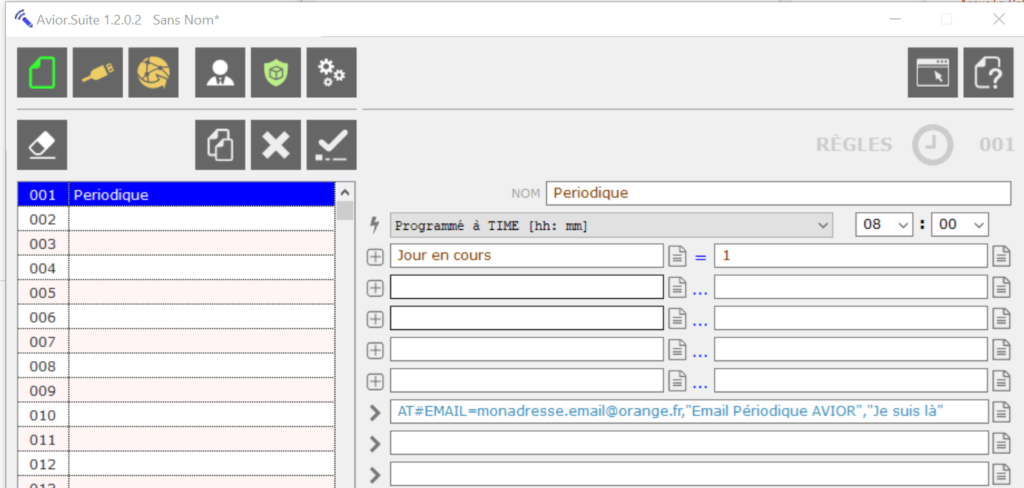Click the green new file icon
Image resolution: width=1024 pixels, height=488 pixels.
[x=43, y=73]
